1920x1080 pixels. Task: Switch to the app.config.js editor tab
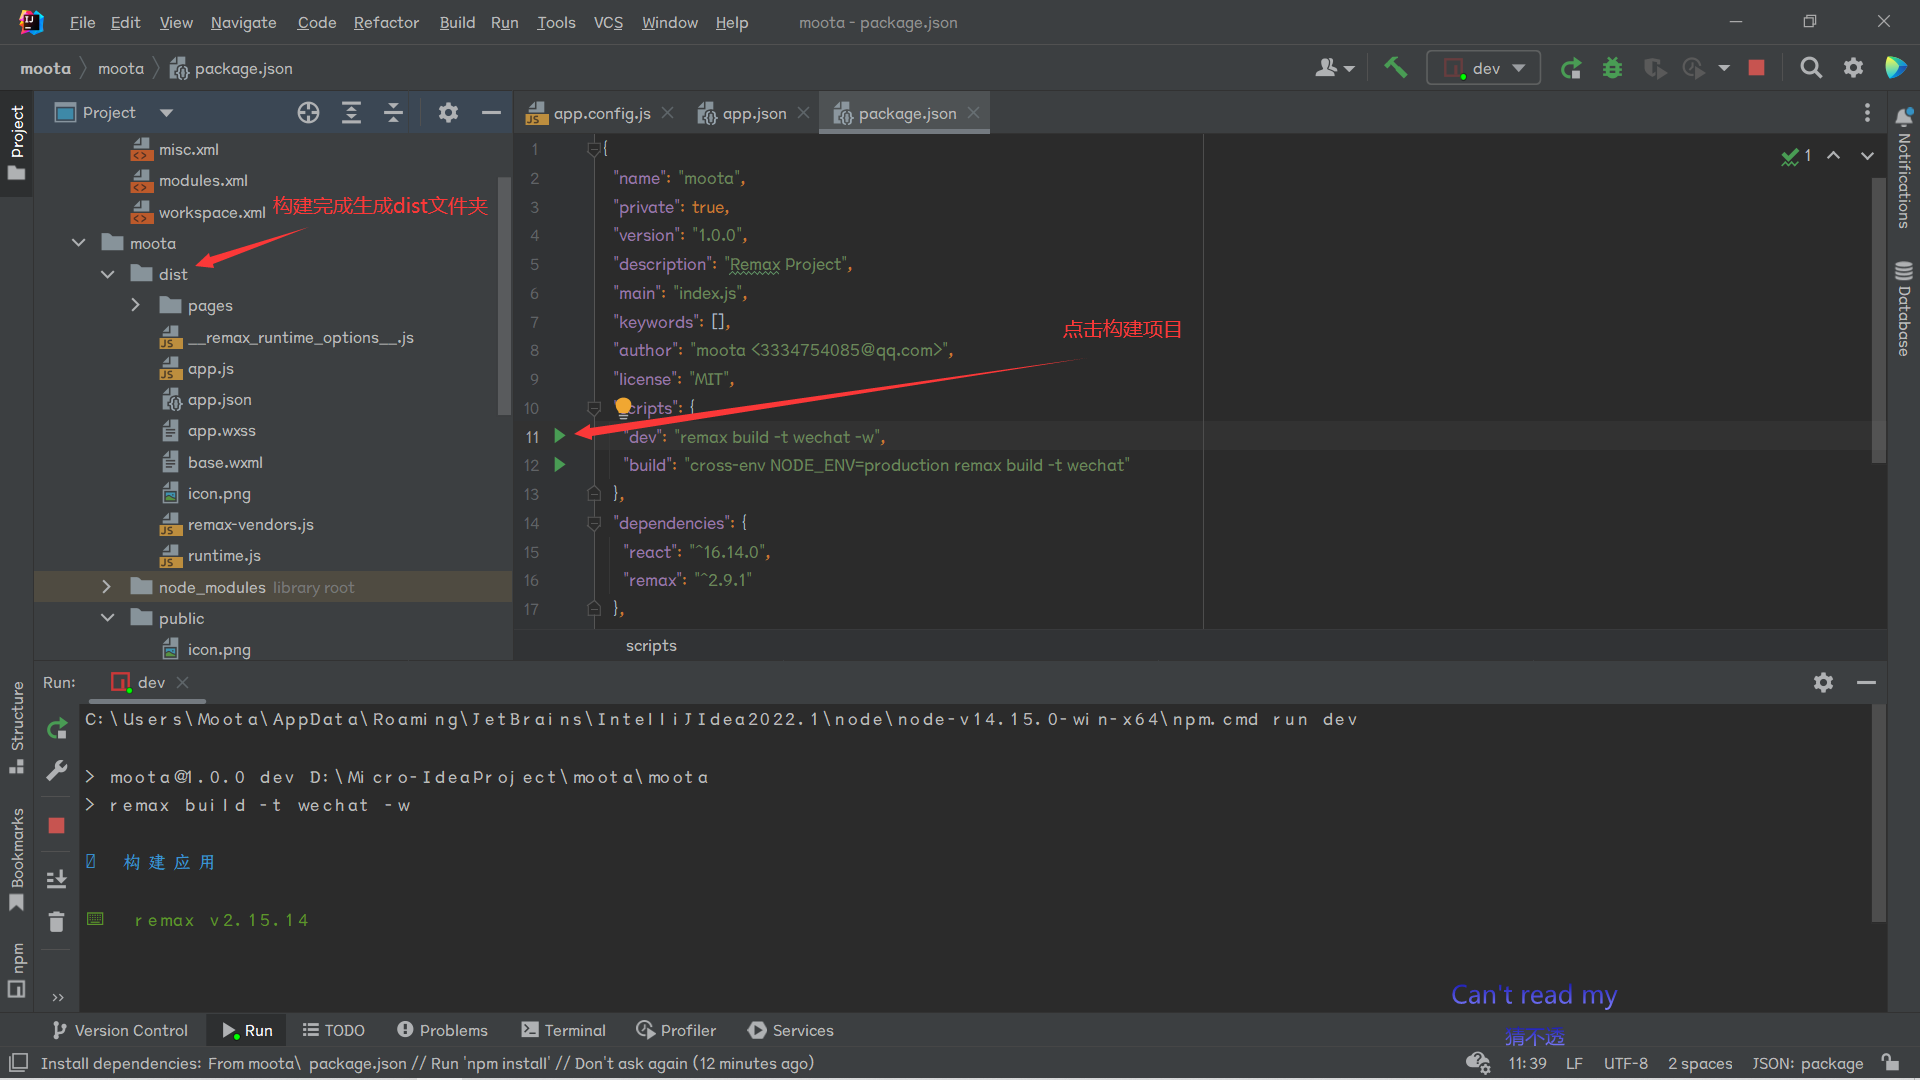pos(601,114)
